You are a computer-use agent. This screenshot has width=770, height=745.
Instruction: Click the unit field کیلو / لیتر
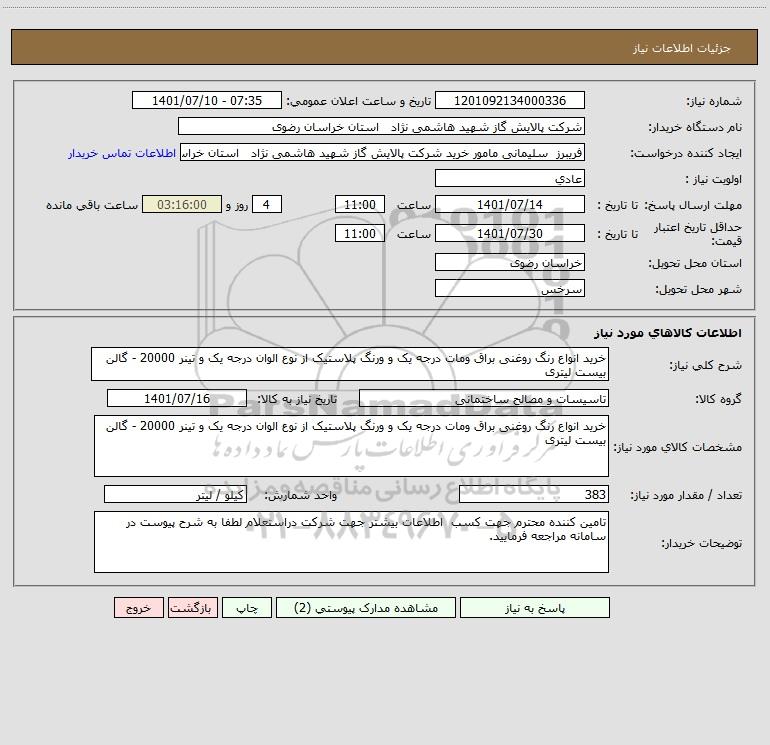pos(175,495)
